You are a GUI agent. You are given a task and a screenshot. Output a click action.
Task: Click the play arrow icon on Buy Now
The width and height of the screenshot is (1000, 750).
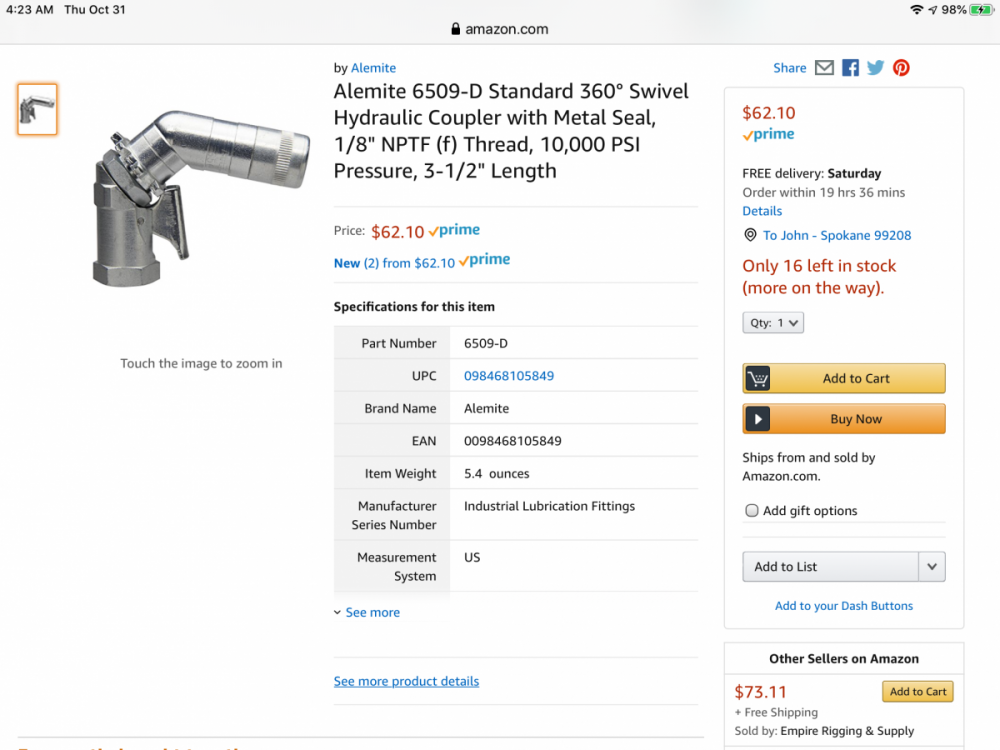(x=758, y=419)
